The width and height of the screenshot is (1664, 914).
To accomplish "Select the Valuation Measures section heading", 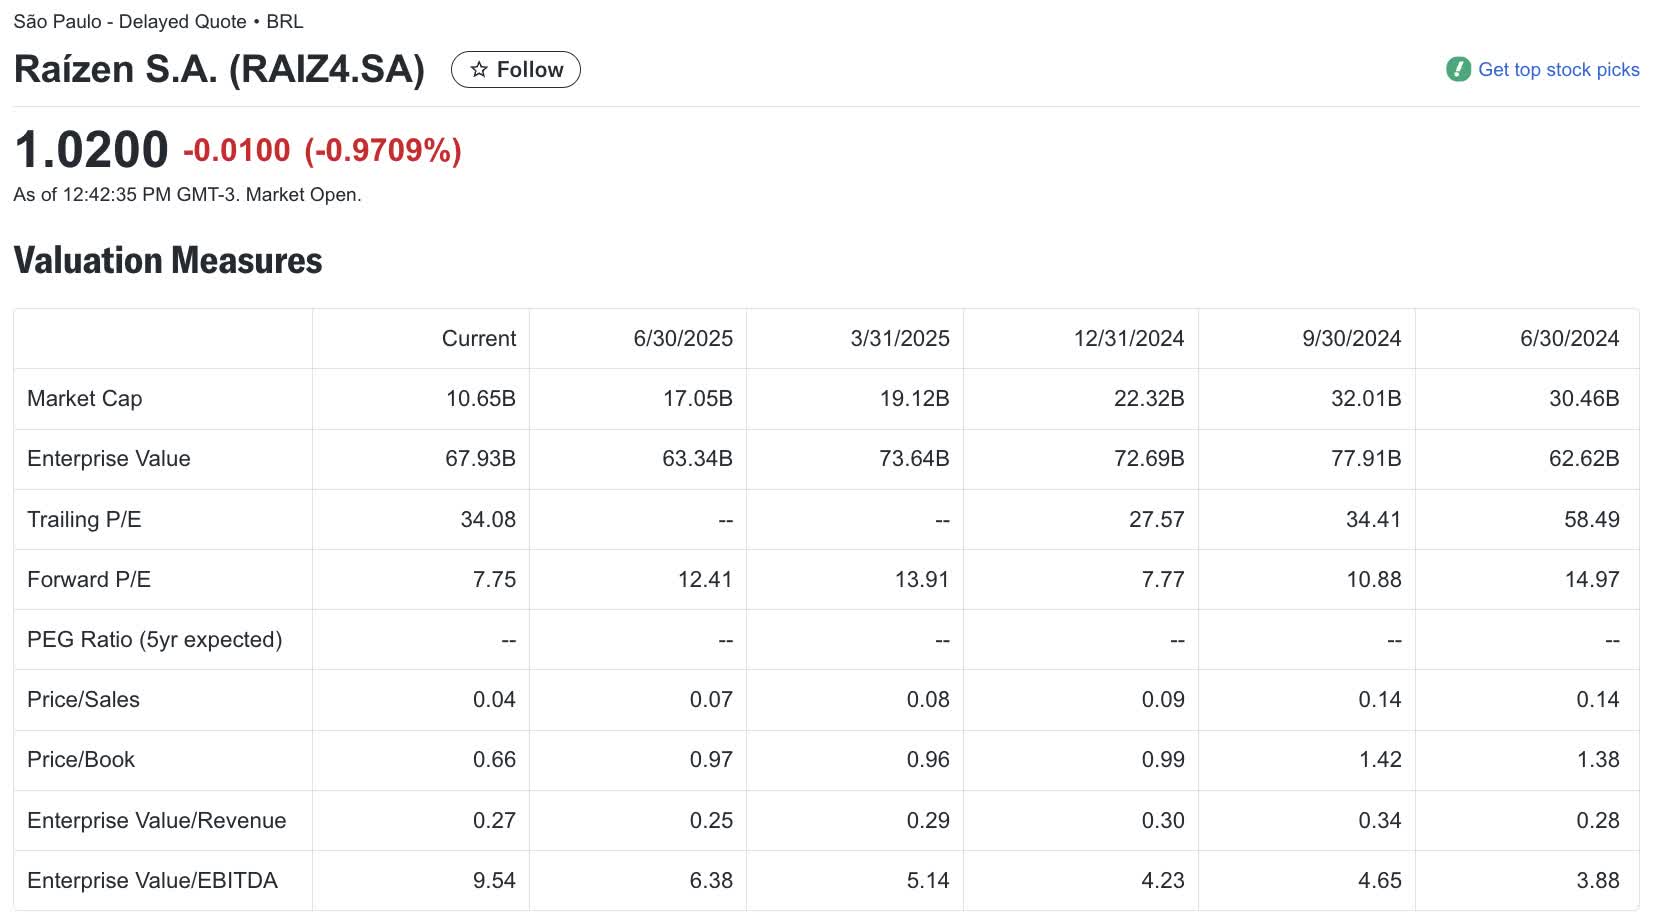I will click(167, 260).
